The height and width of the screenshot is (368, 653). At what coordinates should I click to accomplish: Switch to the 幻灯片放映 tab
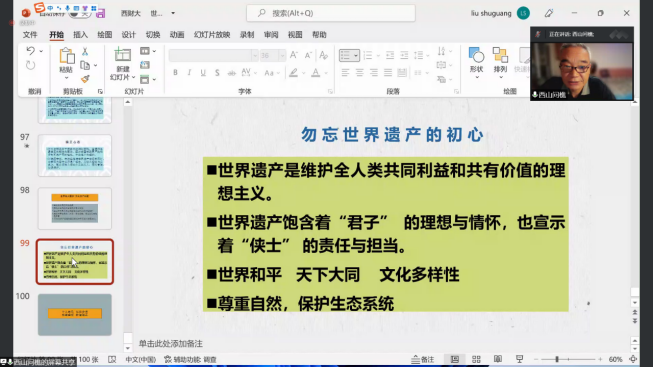pyautogui.click(x=212, y=35)
